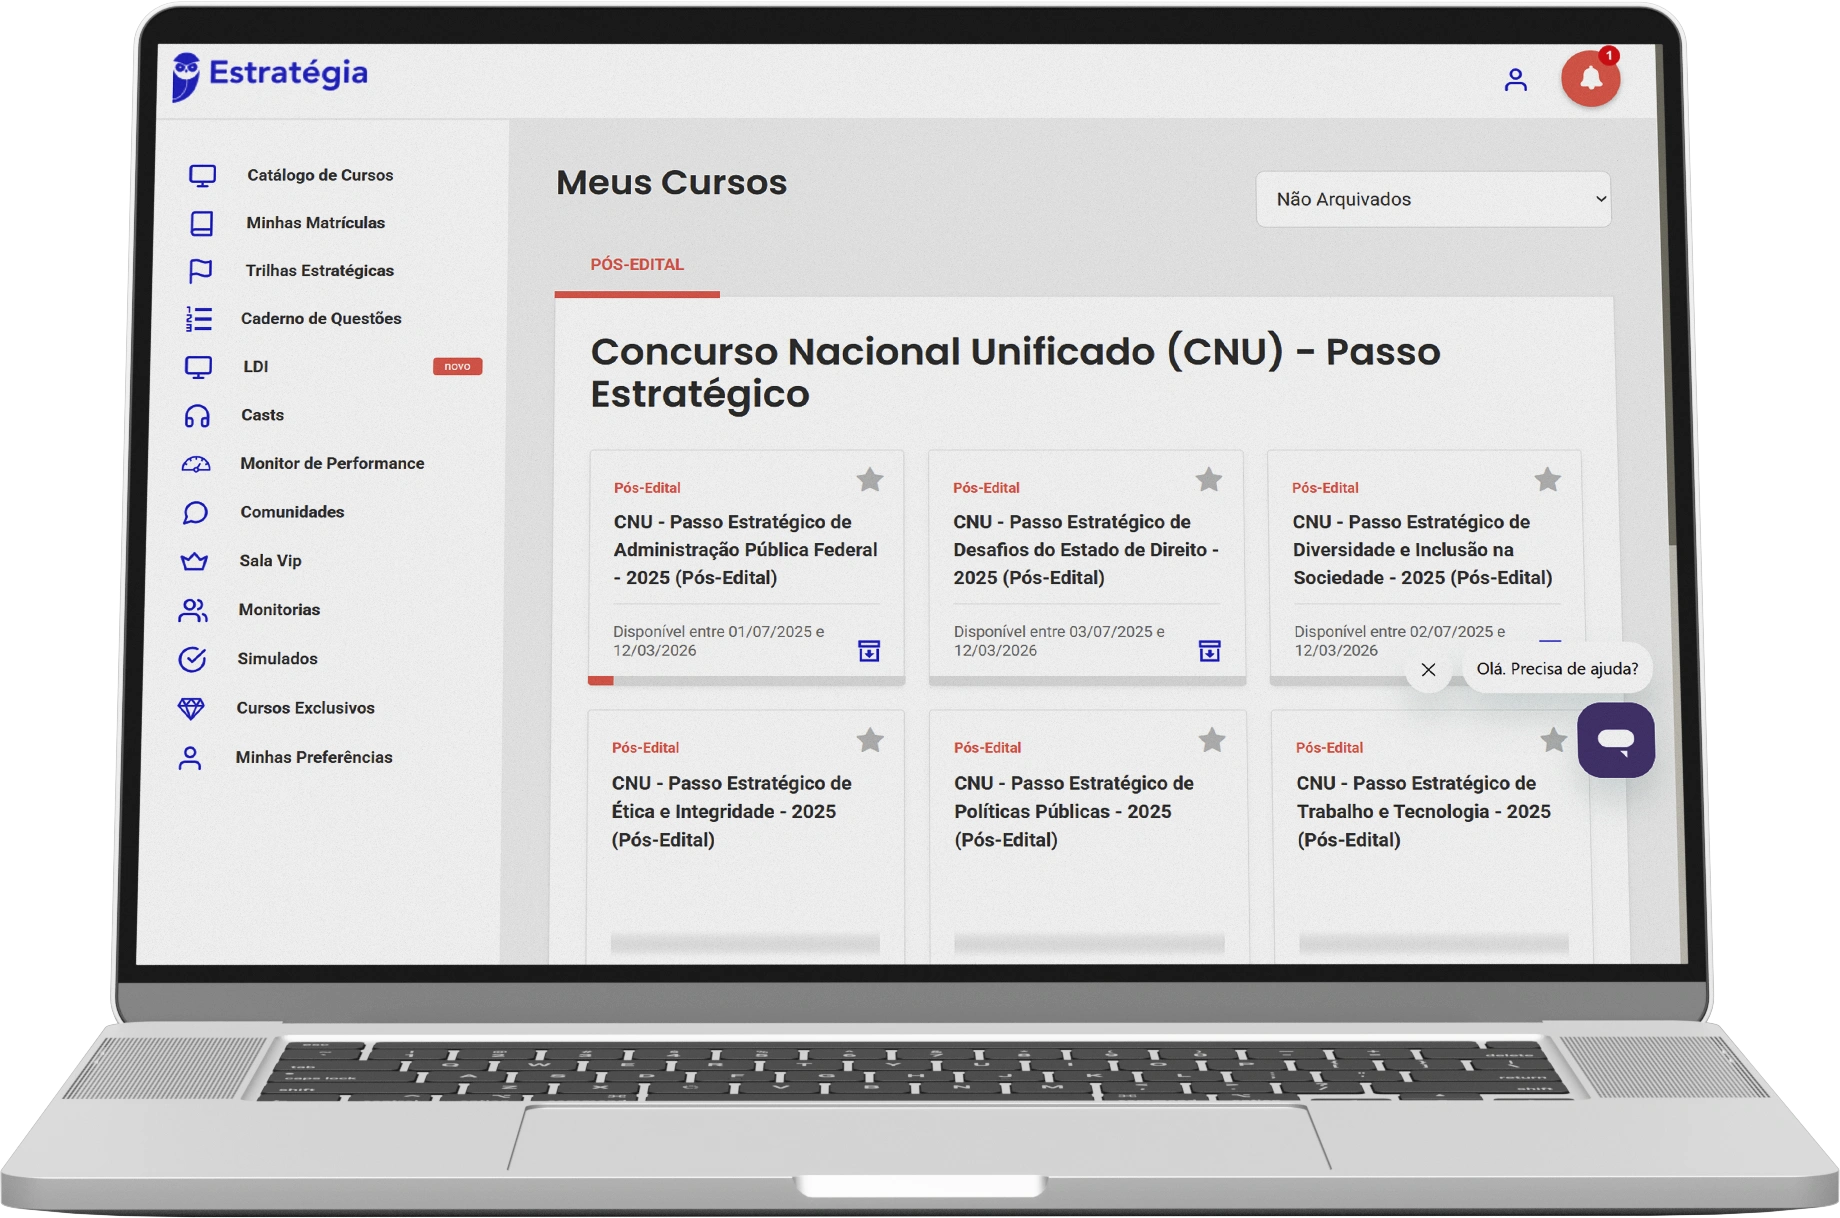1840x1218 pixels.
Task: Open the Trabalho e Tecnologia course
Action: (1422, 811)
